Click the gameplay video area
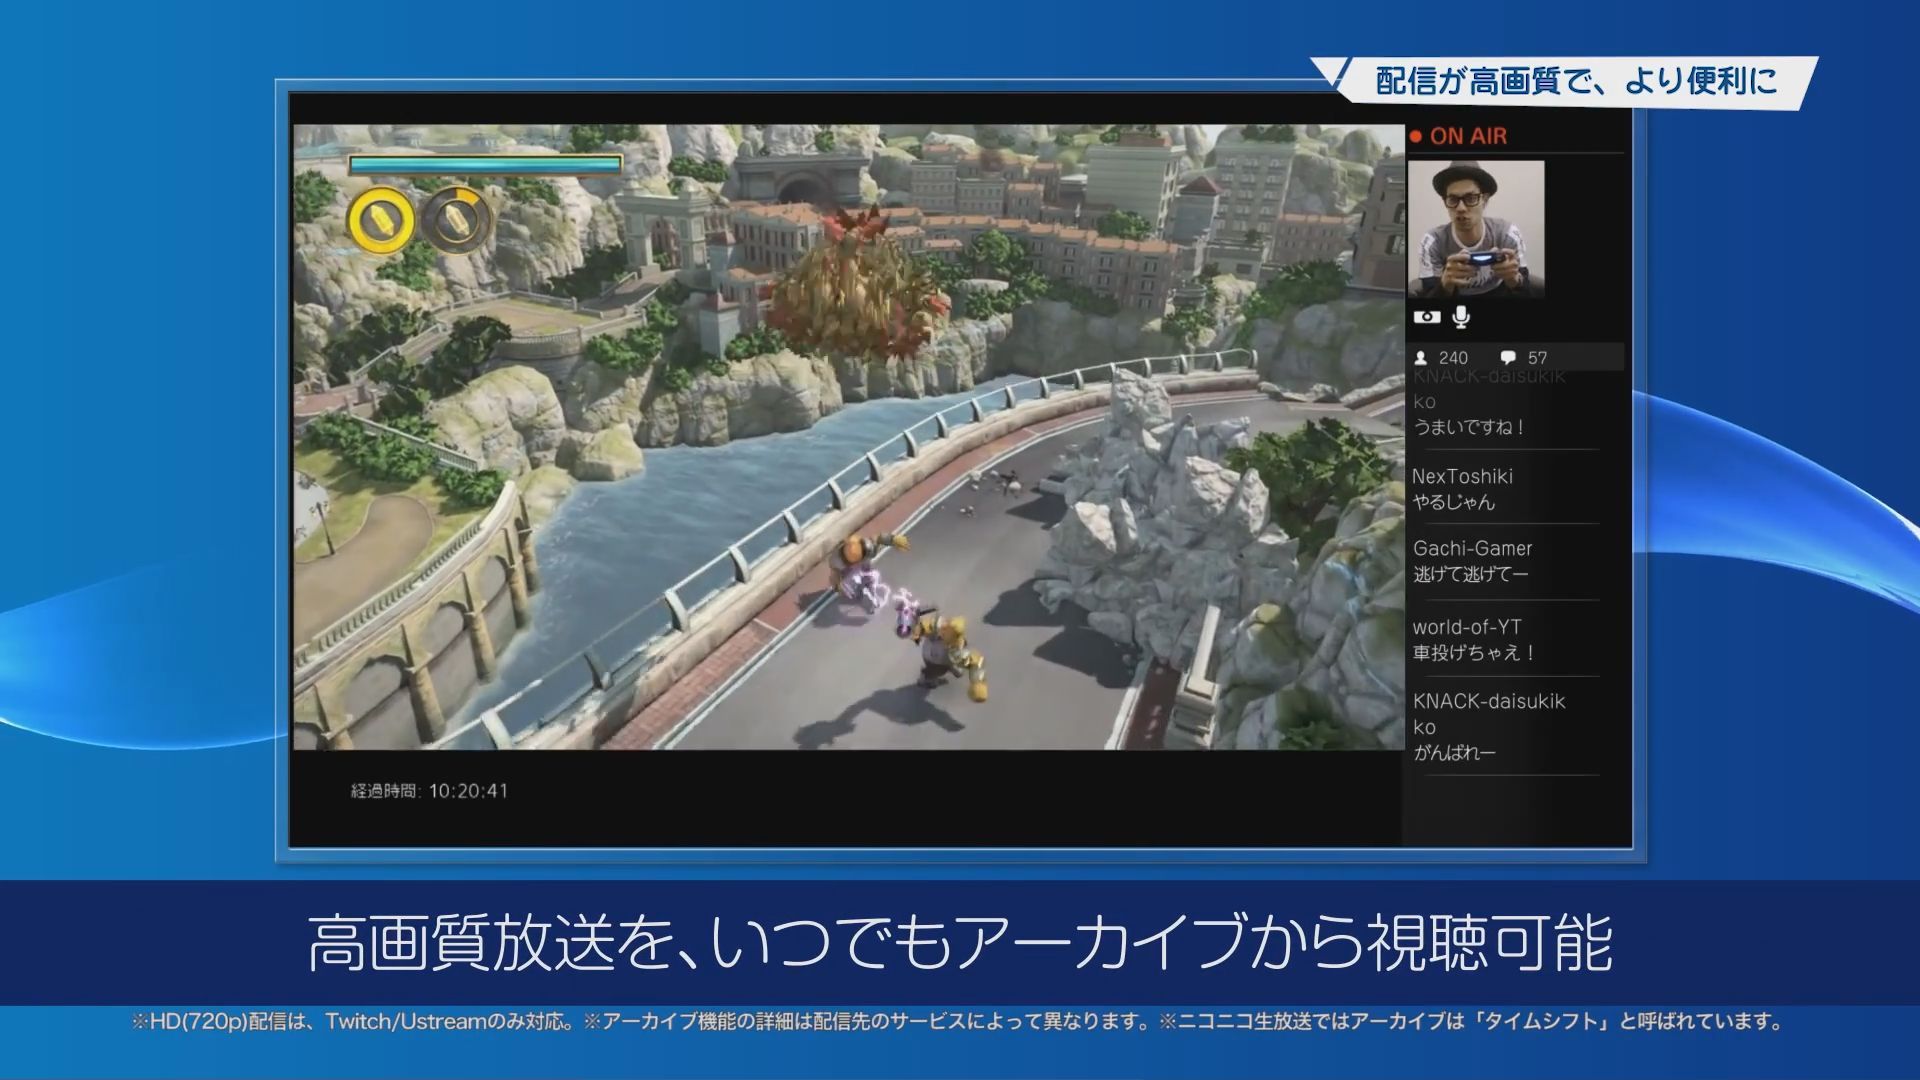Viewport: 1920px width, 1080px height. [x=848, y=437]
